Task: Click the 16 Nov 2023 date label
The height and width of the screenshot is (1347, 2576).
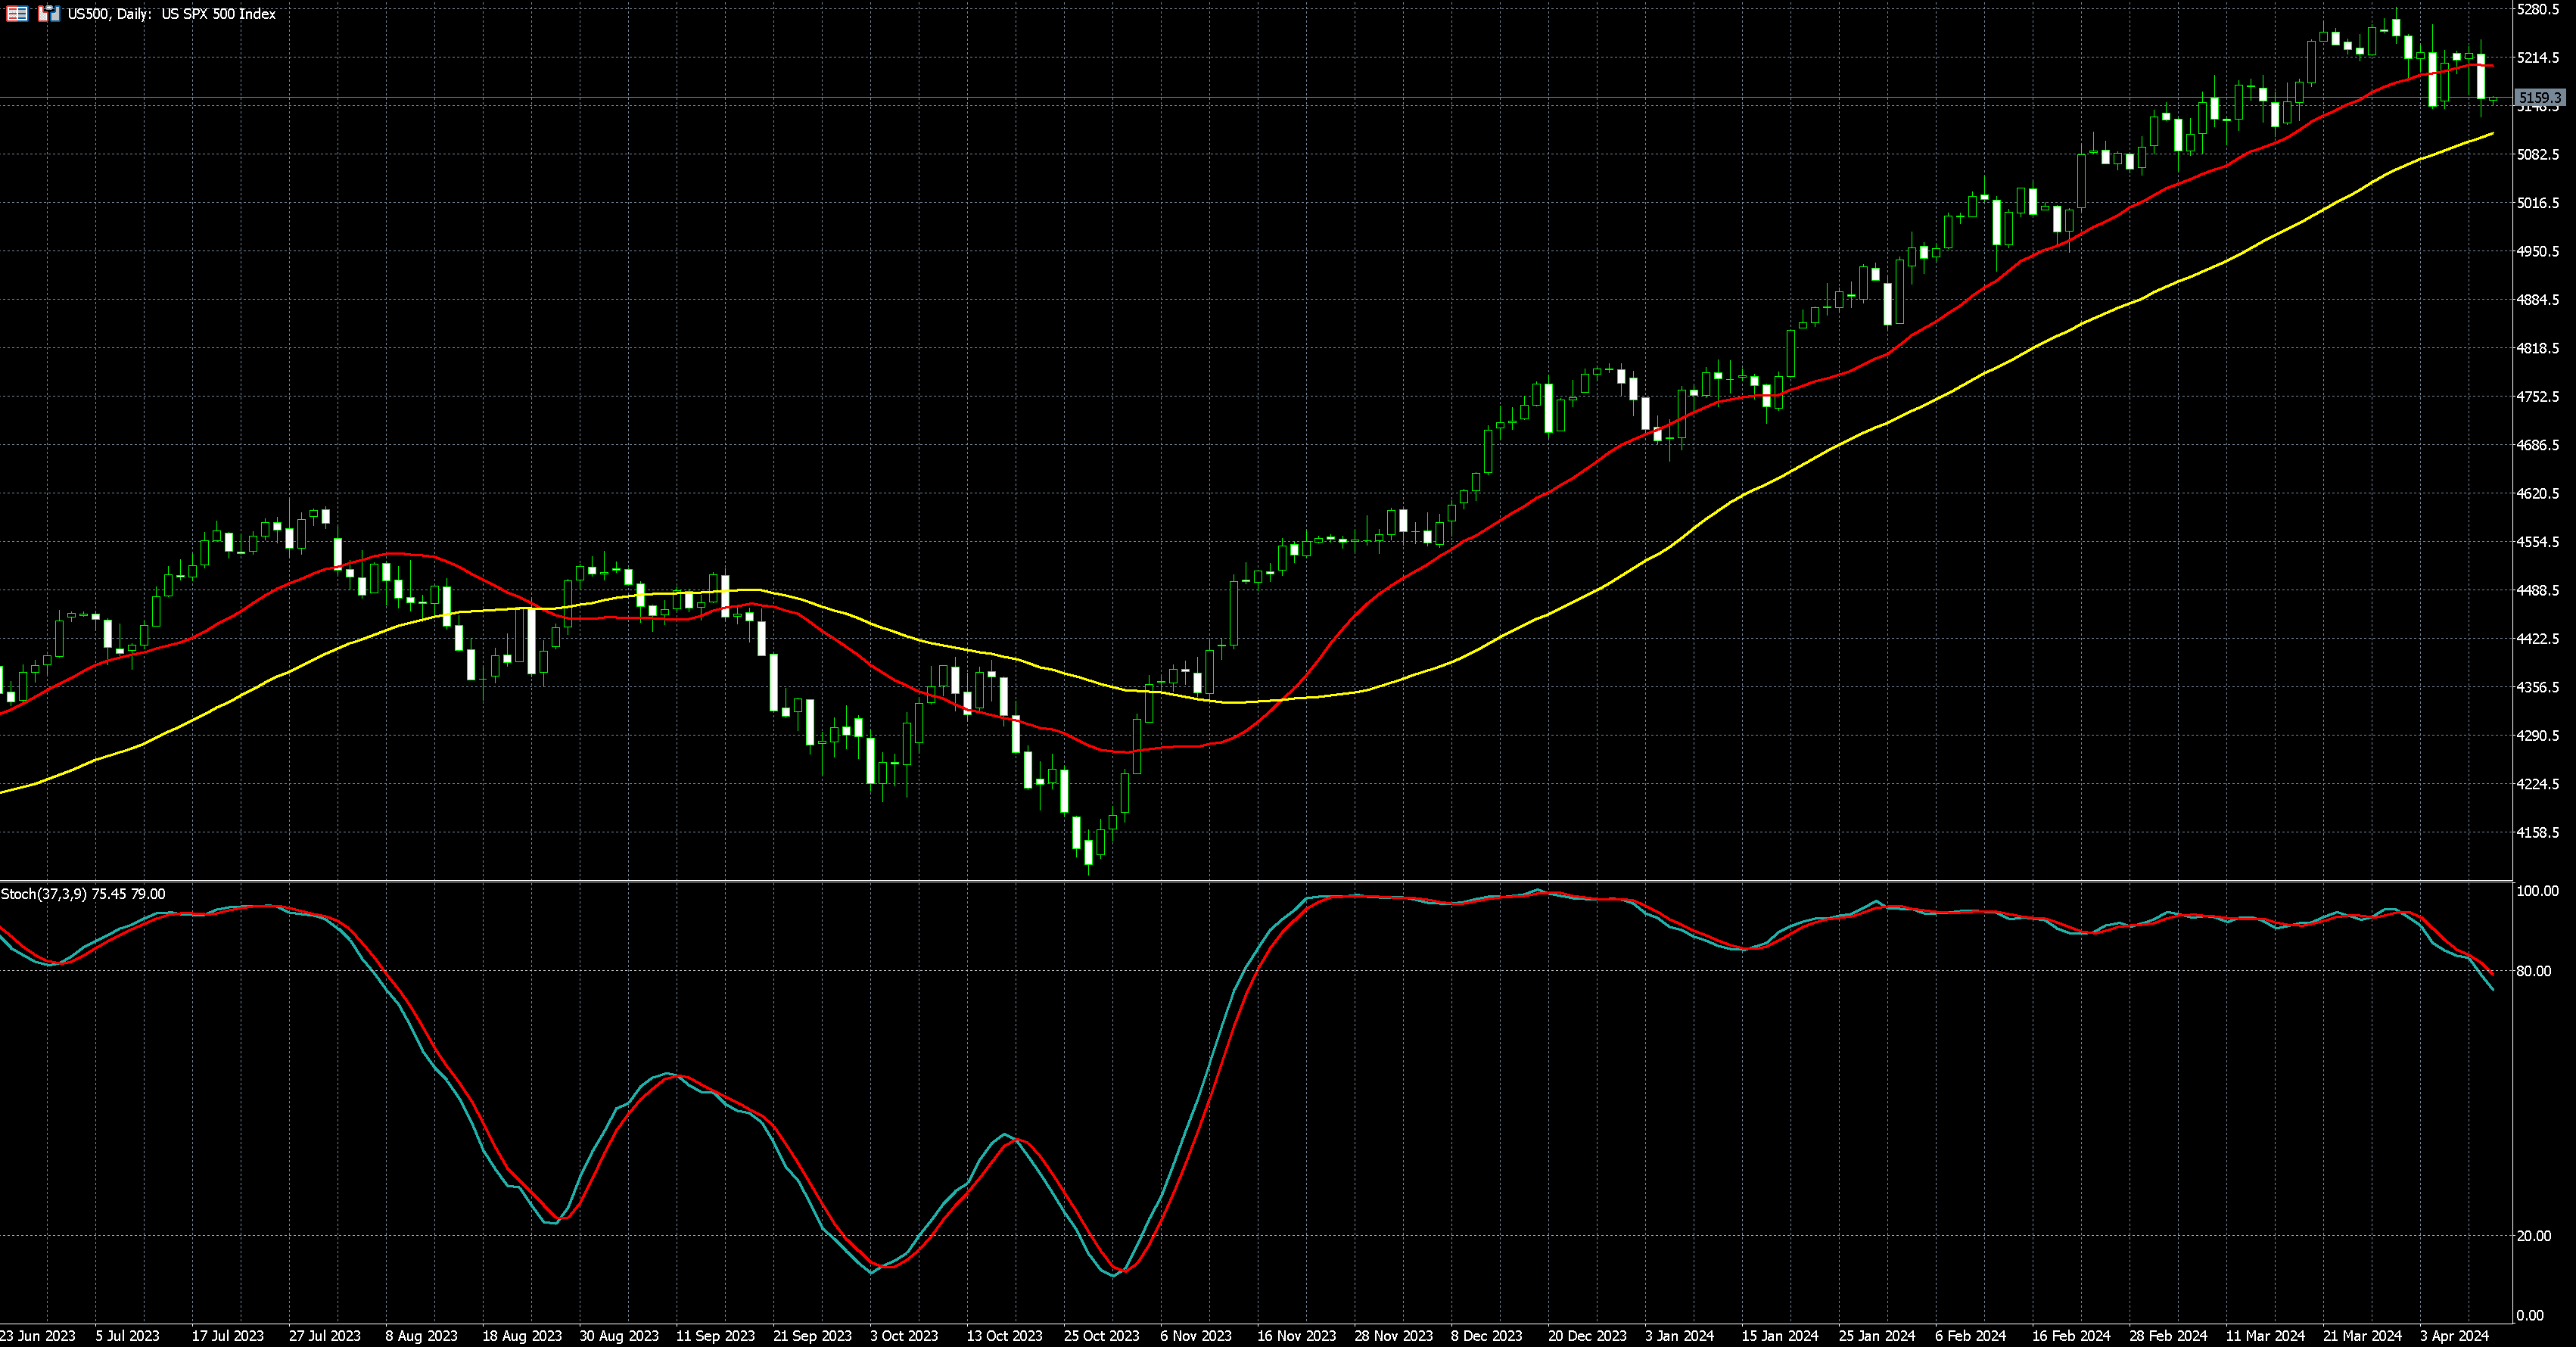Action: coord(1296,1336)
